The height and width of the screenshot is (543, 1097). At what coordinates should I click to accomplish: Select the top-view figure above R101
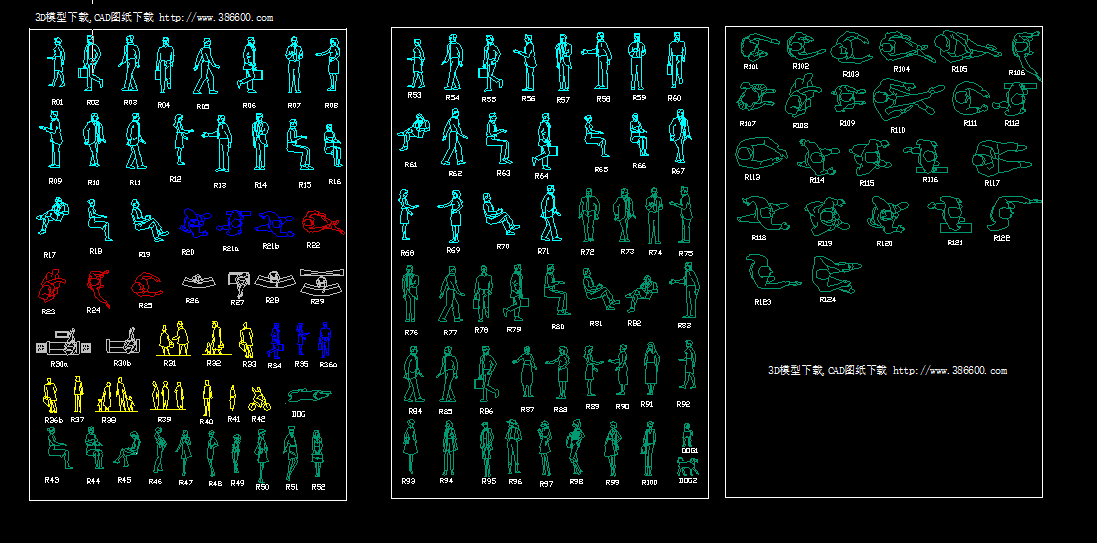click(759, 47)
